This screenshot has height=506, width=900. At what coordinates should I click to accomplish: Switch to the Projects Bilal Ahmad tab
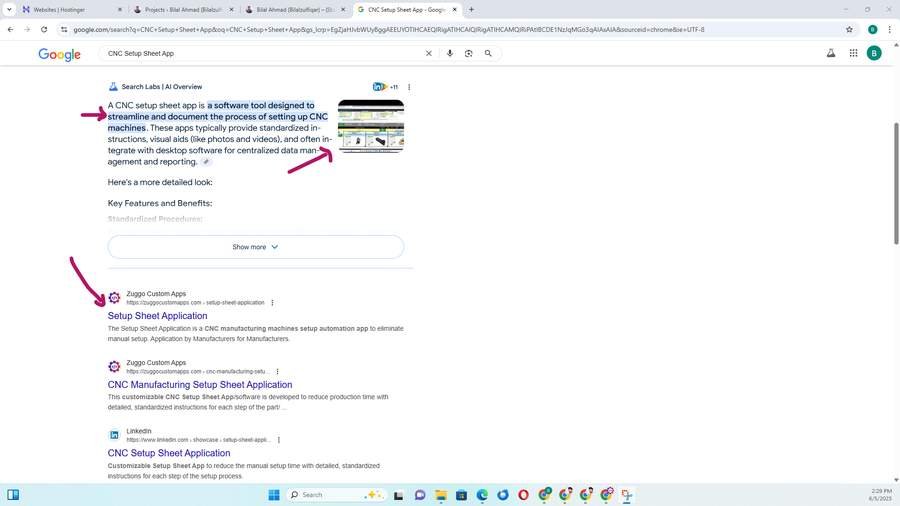coord(184,10)
